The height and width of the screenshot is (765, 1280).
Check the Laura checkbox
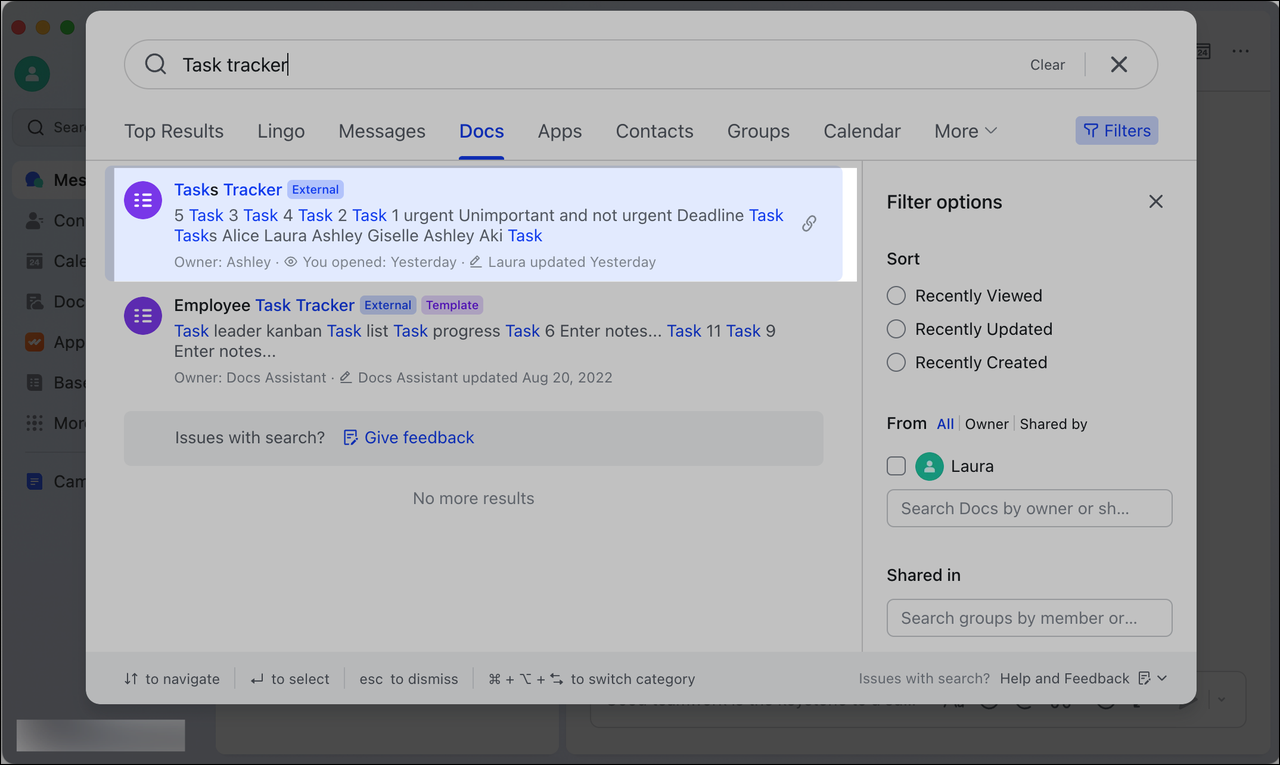click(896, 466)
